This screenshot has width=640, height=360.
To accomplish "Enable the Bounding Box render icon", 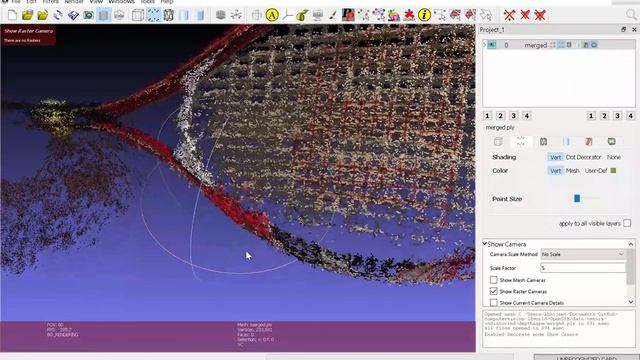I will click(x=138, y=16).
